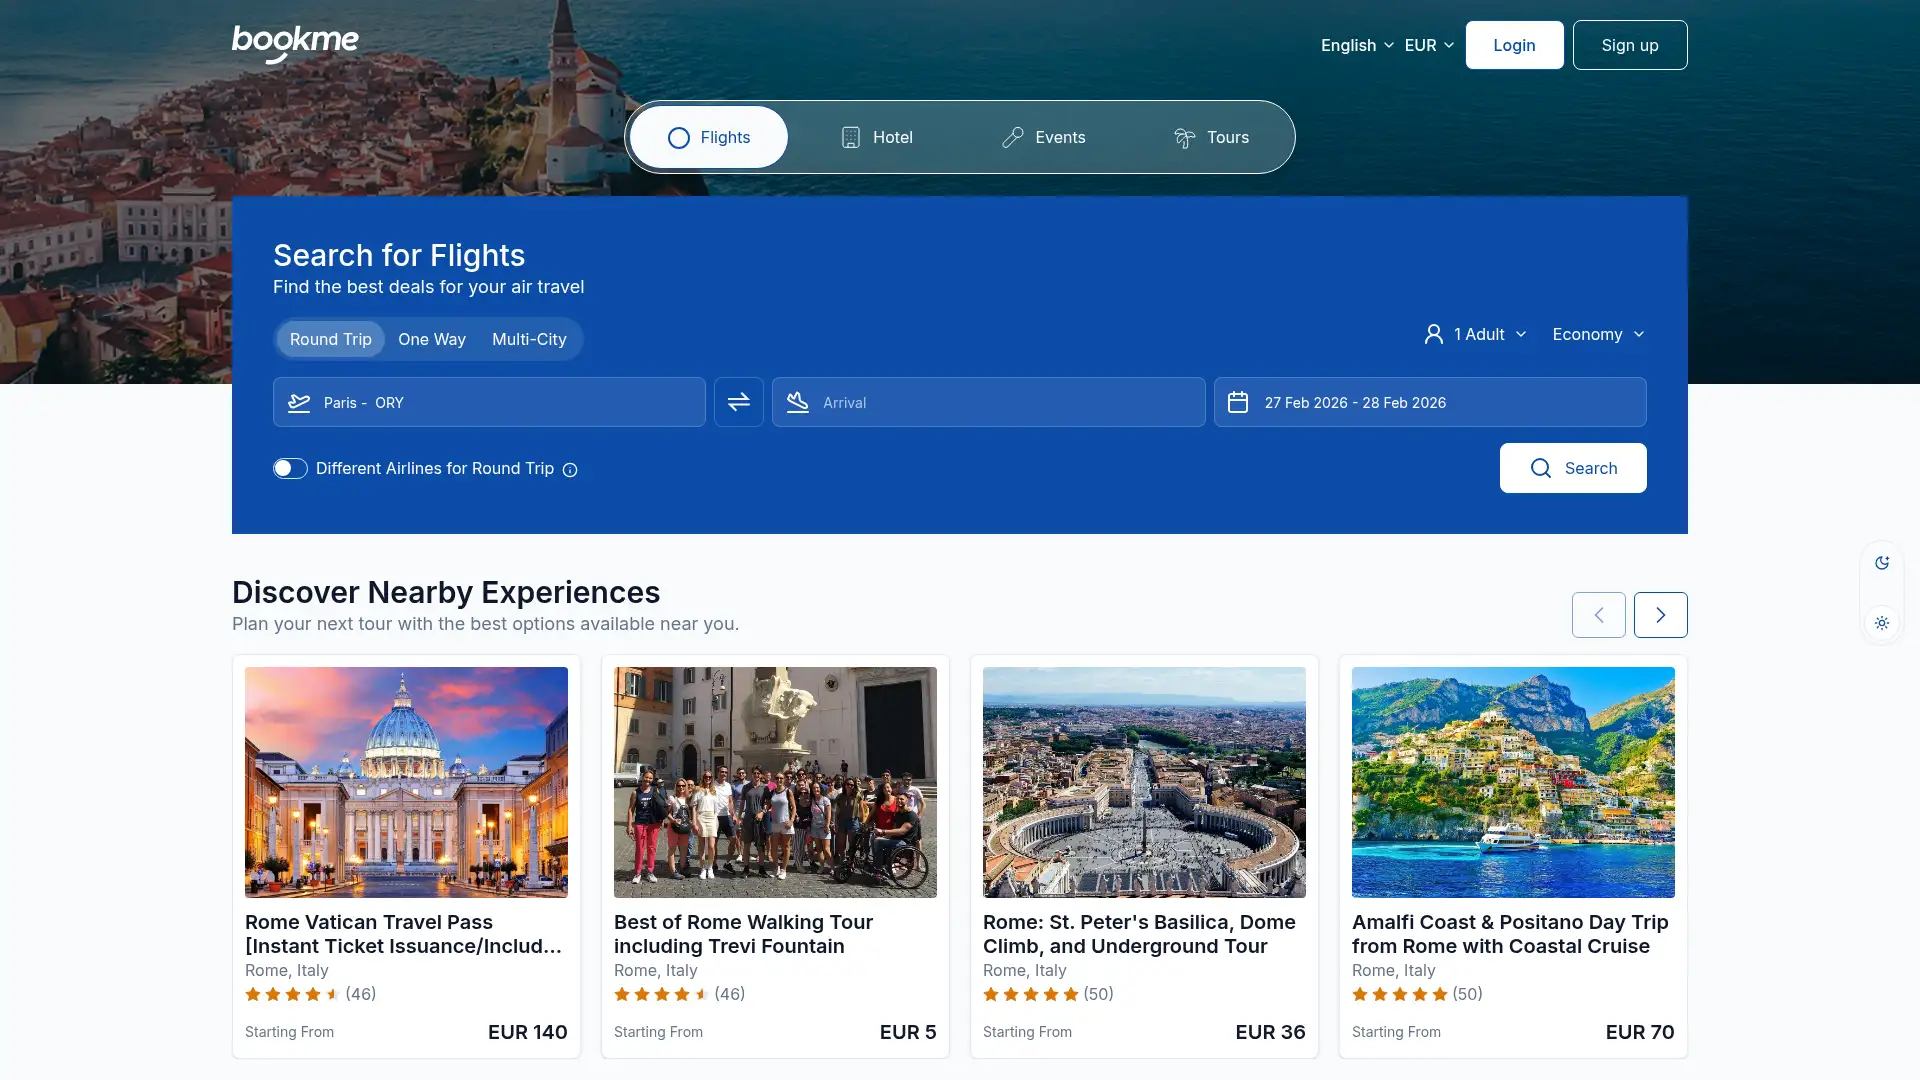Click the swap departure and arrival icon
1920x1080 pixels.
tap(738, 402)
